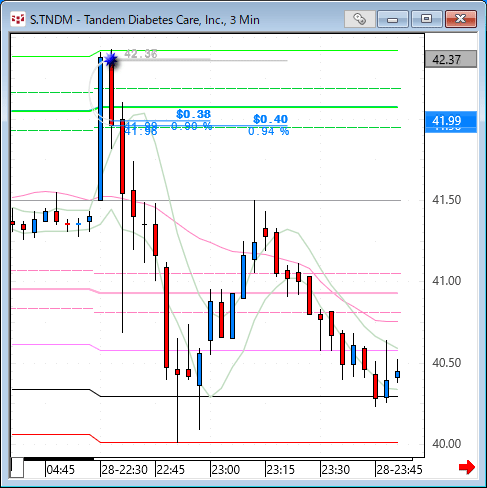Click the 23:30 time axis label
Image resolution: width=487 pixels, height=488 pixels.
(x=336, y=470)
